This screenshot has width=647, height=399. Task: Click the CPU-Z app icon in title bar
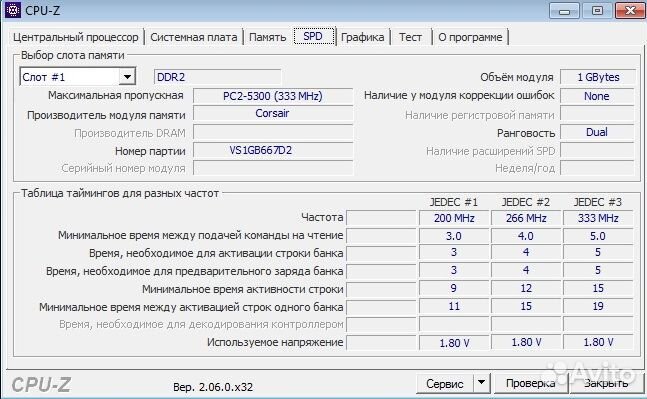(12, 10)
